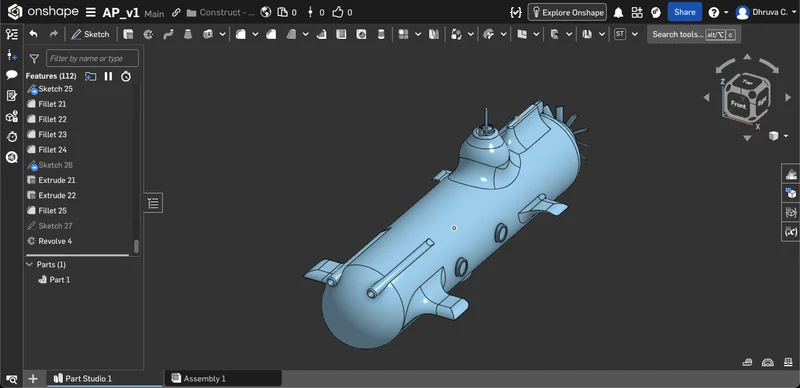Start a new Sketch

pyautogui.click(x=90, y=34)
